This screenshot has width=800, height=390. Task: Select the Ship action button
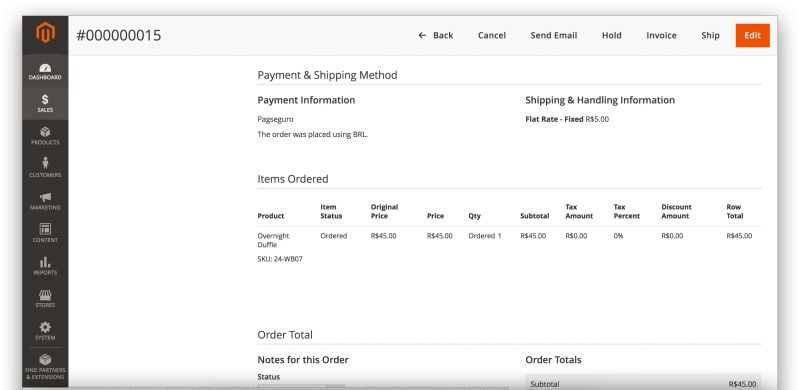(710, 35)
